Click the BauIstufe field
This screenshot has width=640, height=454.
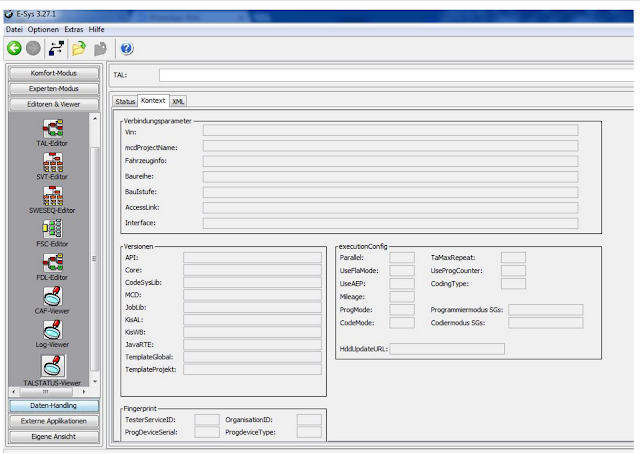(390, 192)
